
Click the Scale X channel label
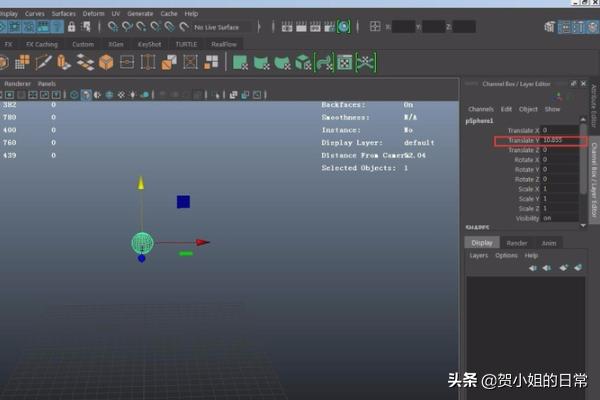click(528, 189)
